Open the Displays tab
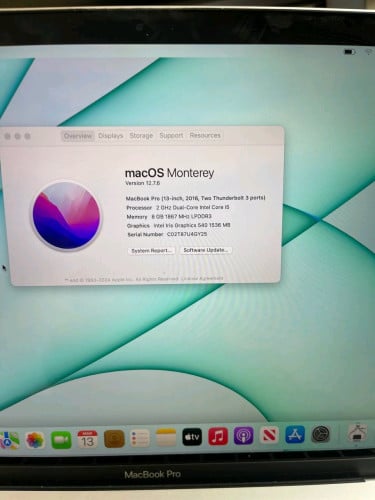This screenshot has width=375, height=500. click(111, 136)
